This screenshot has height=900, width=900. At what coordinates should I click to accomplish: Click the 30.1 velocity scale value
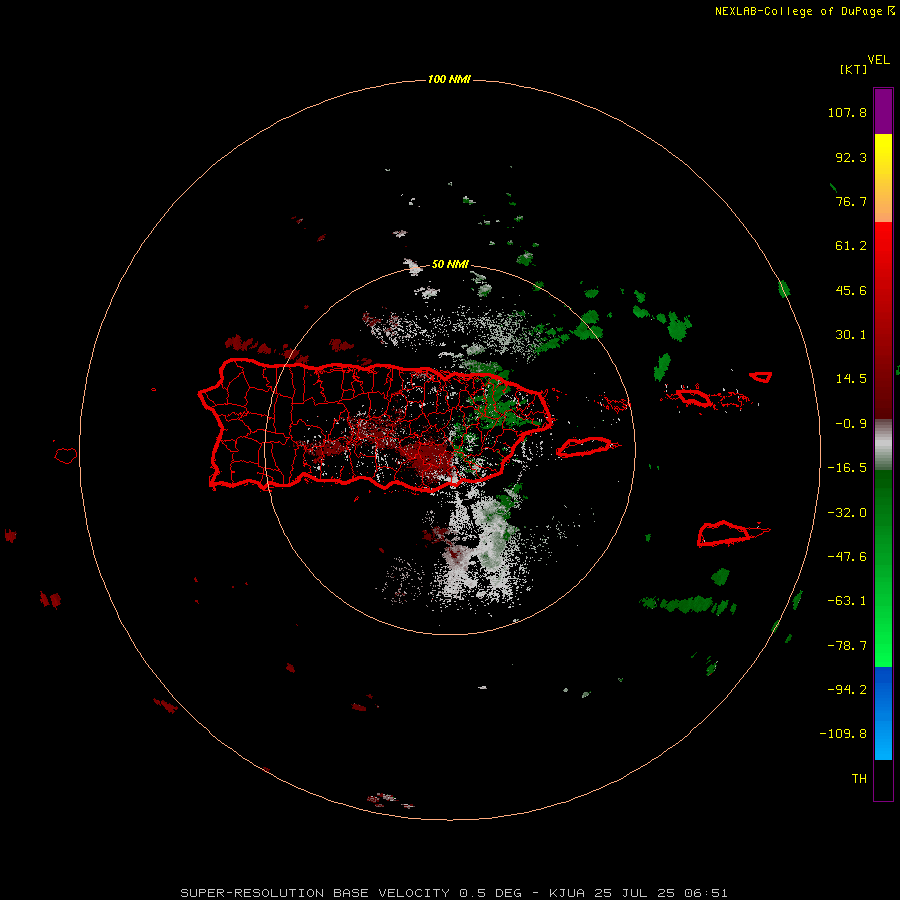[851, 335]
